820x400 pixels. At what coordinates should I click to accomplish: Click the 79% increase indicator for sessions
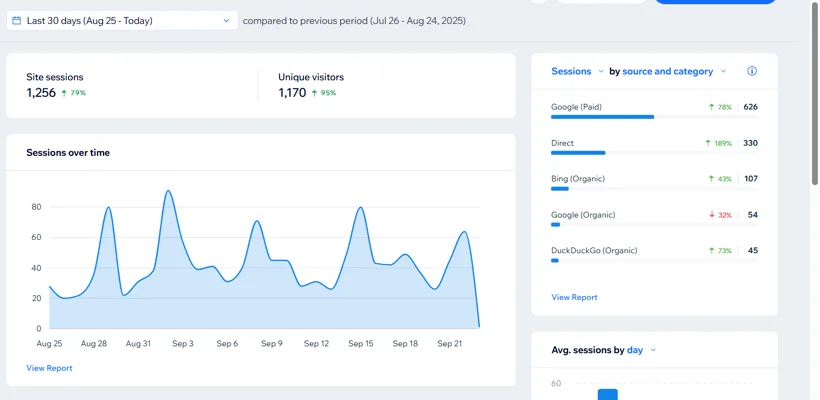coord(73,93)
